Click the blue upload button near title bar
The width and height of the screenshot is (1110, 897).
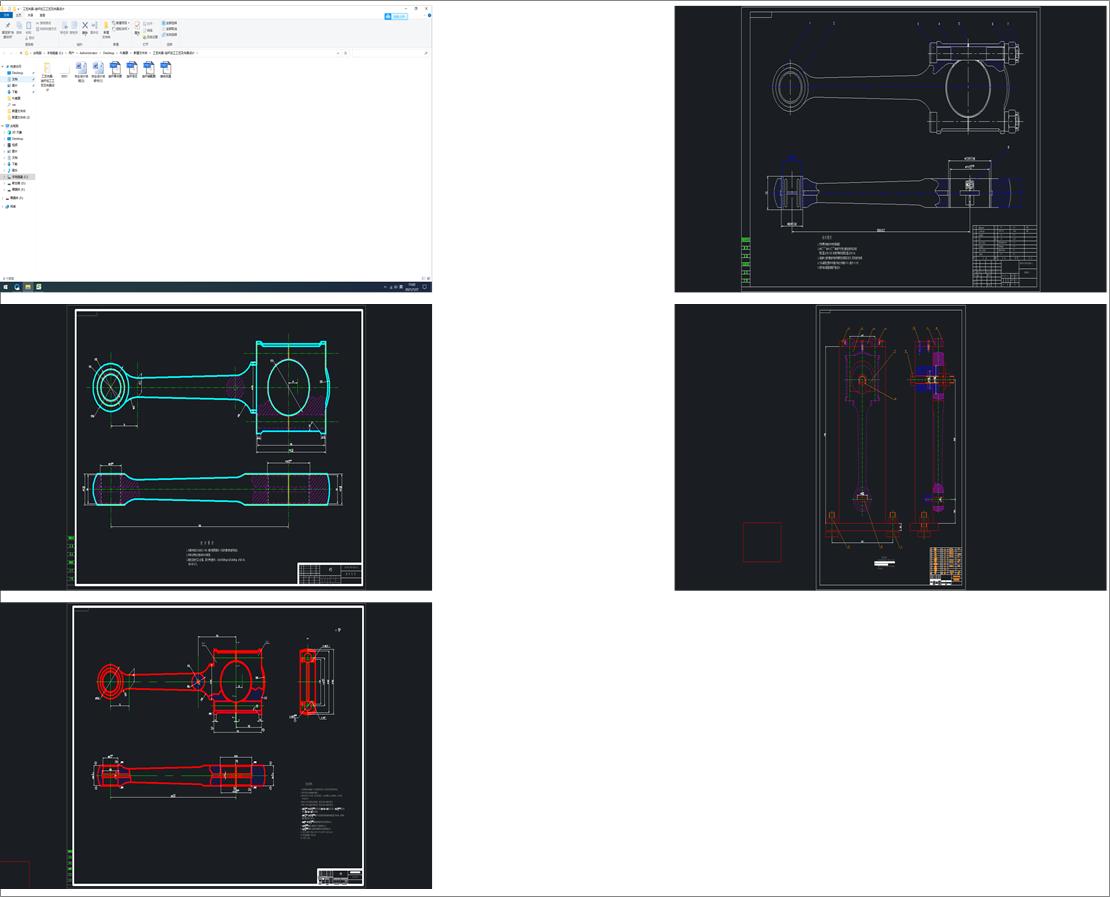point(396,16)
